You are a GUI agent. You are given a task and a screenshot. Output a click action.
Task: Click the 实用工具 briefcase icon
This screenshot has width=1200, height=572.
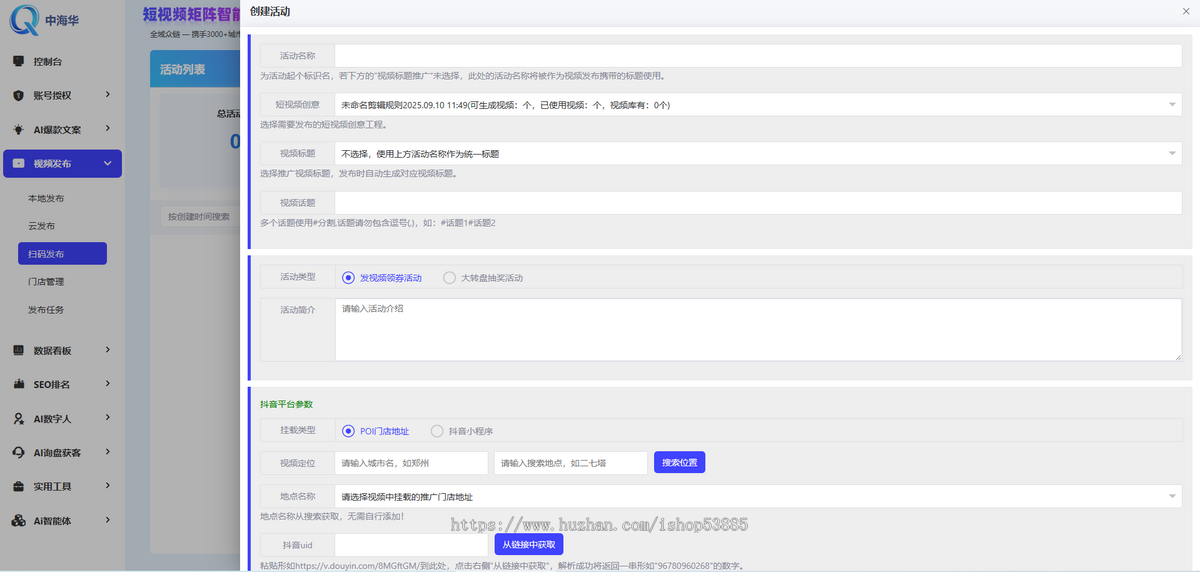18,487
